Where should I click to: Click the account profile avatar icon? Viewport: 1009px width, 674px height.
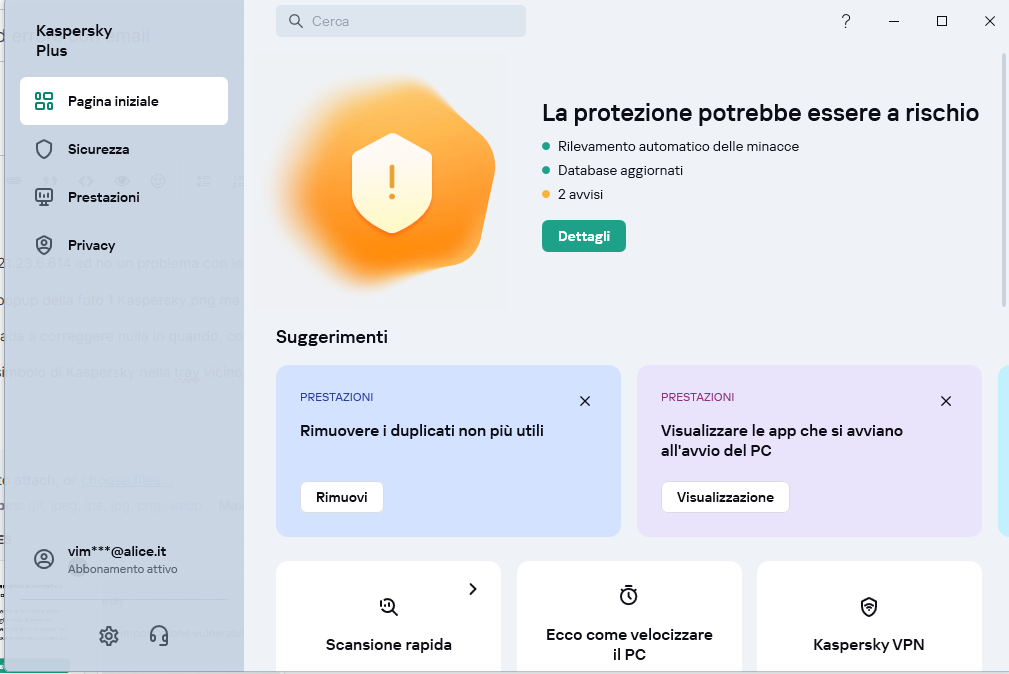coord(44,559)
